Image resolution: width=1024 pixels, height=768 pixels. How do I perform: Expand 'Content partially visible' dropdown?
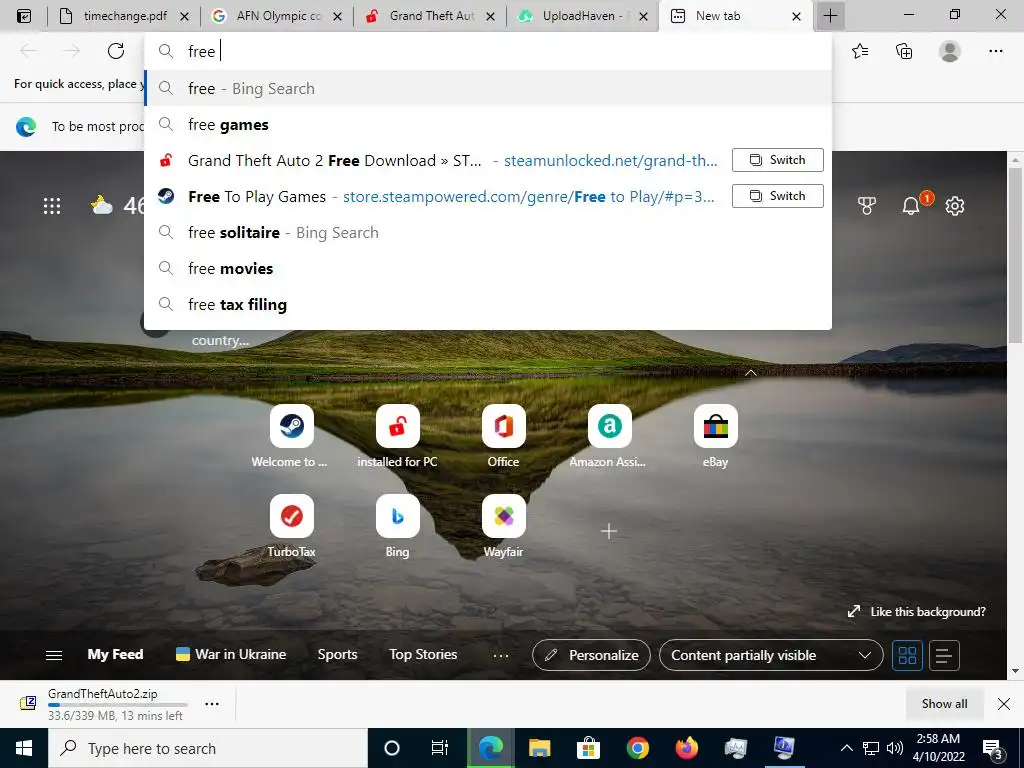pyautogui.click(x=771, y=655)
